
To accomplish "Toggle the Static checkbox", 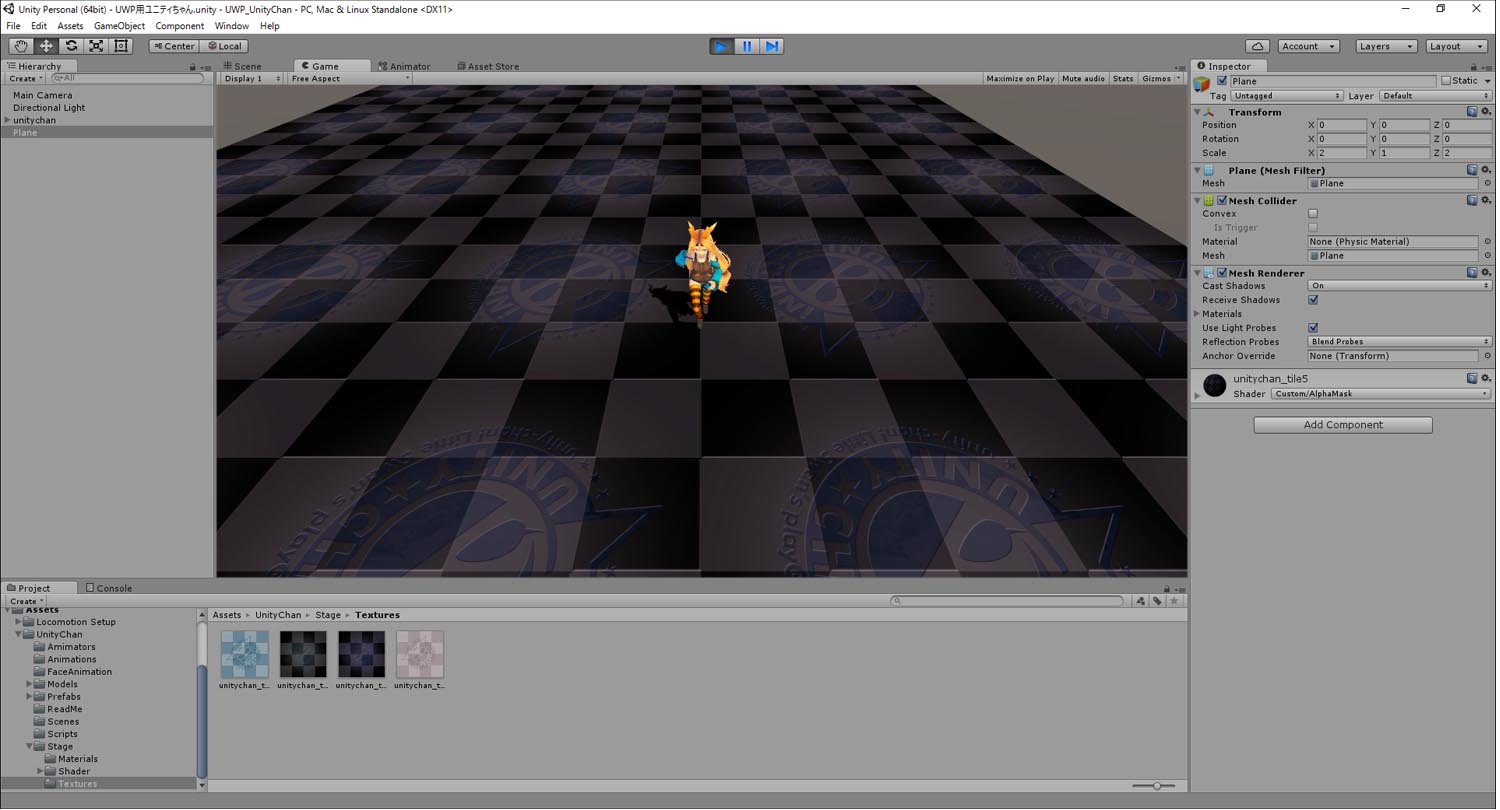I will point(1446,81).
